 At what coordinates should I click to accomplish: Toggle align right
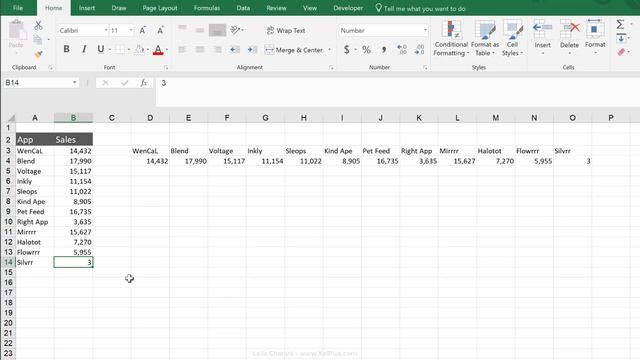pos(217,50)
